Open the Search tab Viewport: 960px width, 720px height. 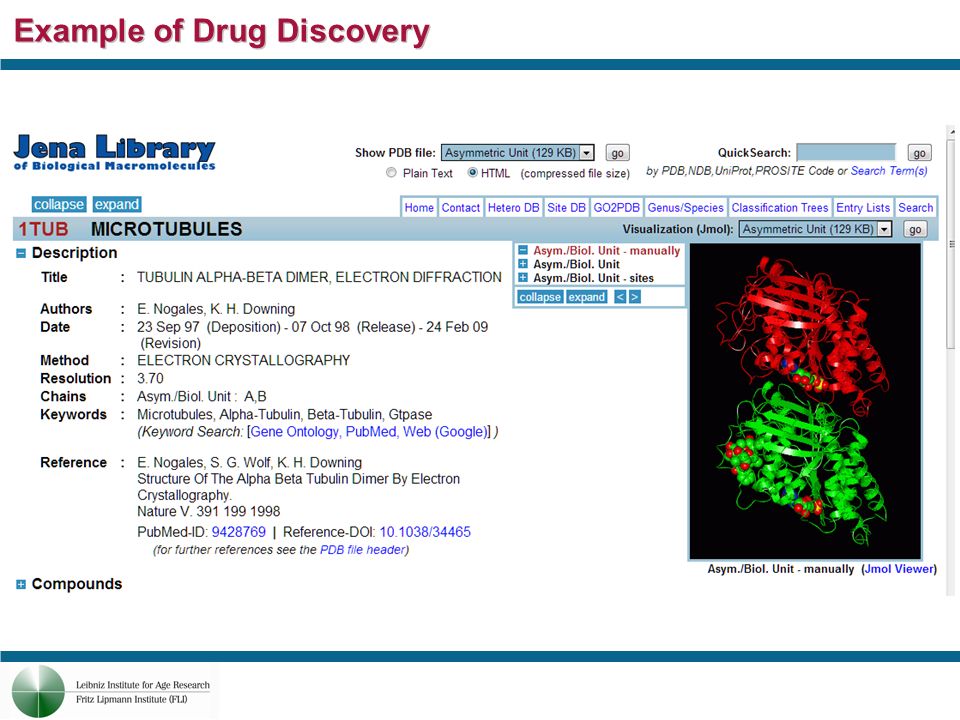(x=916, y=208)
